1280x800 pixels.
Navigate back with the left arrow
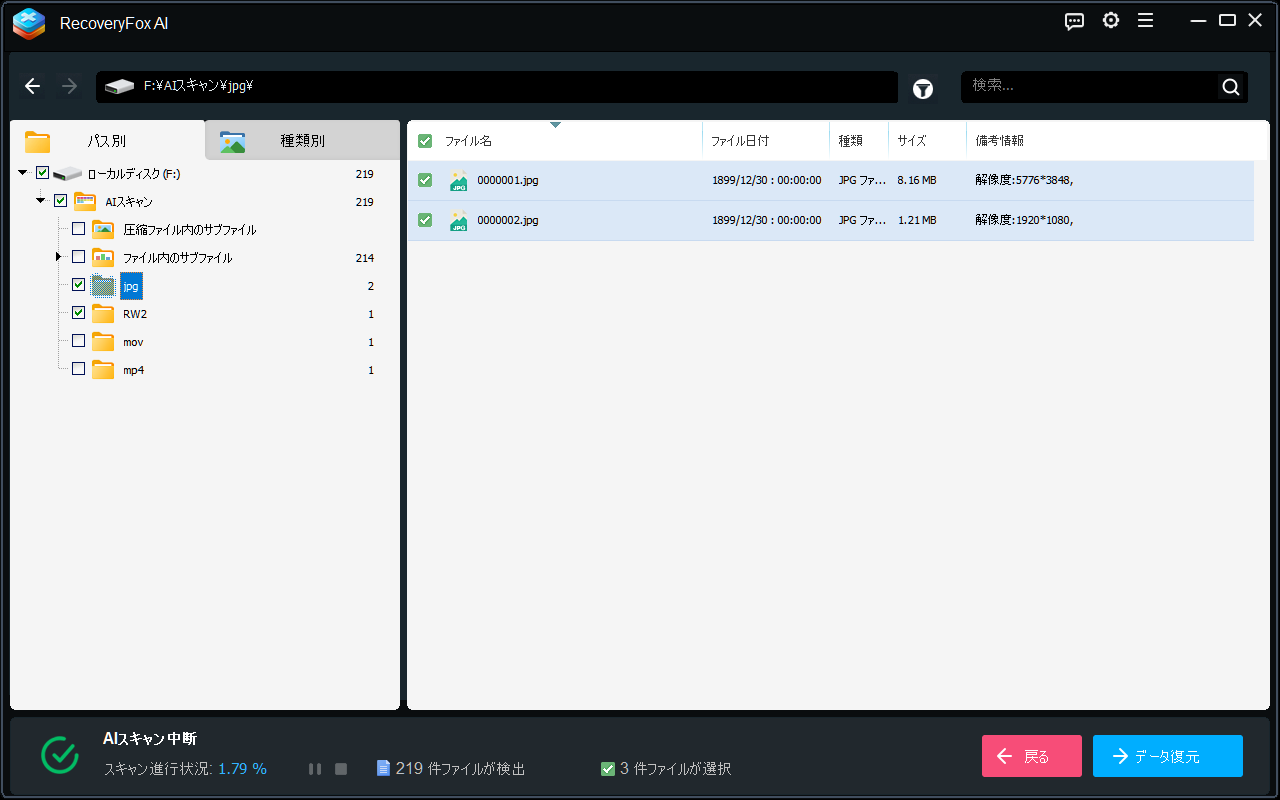pyautogui.click(x=33, y=87)
